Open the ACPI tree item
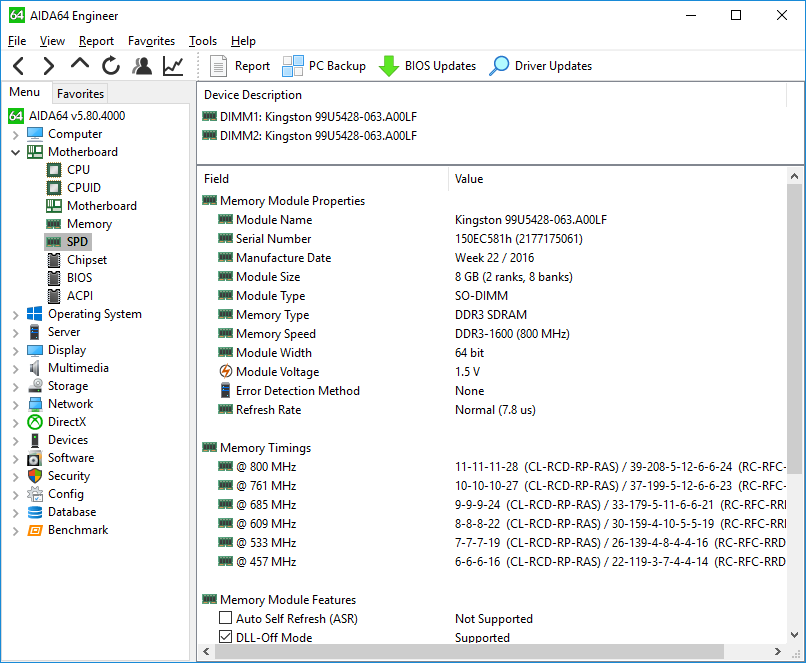Screen dimensions: 806x663 70,296
